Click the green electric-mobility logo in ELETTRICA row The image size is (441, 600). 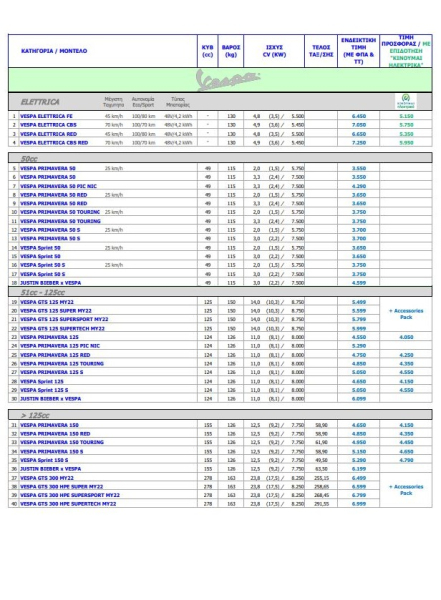pos(406,101)
